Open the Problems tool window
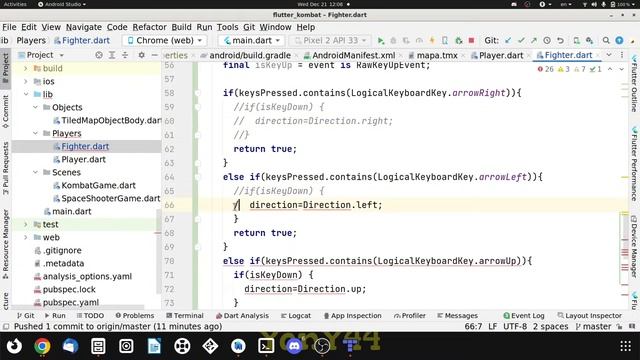 135,316
